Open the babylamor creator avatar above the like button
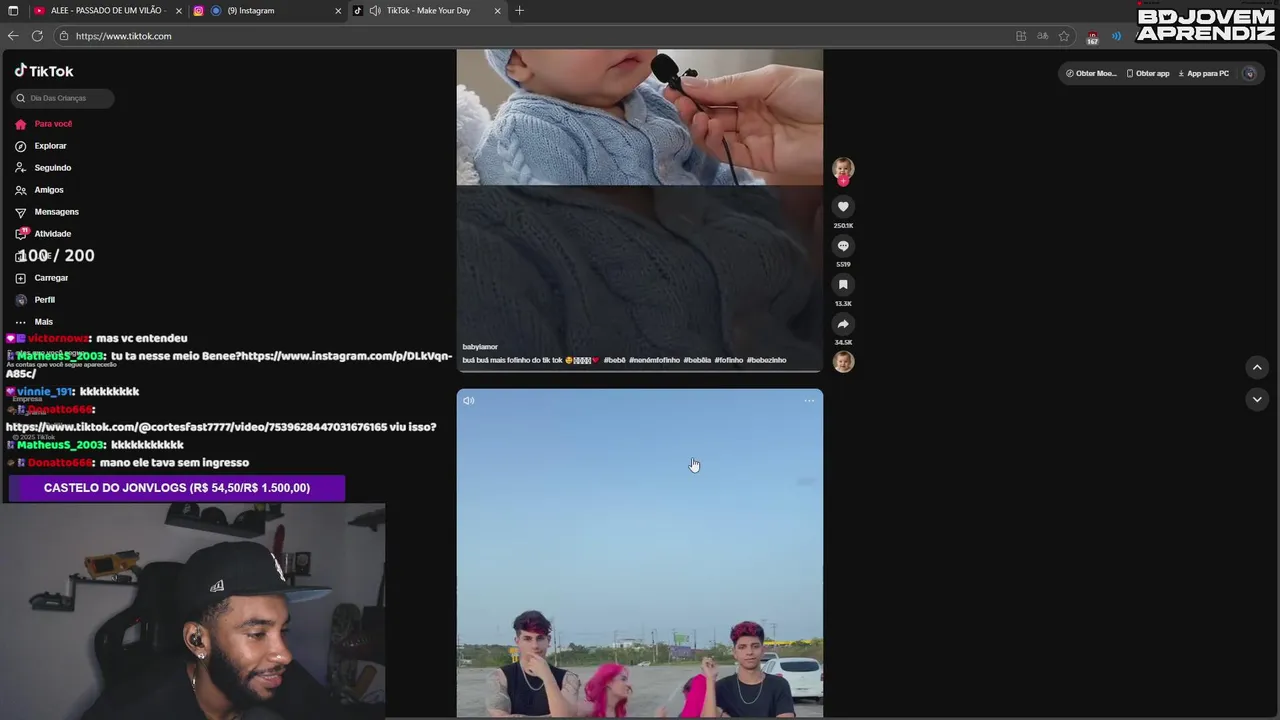 coord(843,168)
